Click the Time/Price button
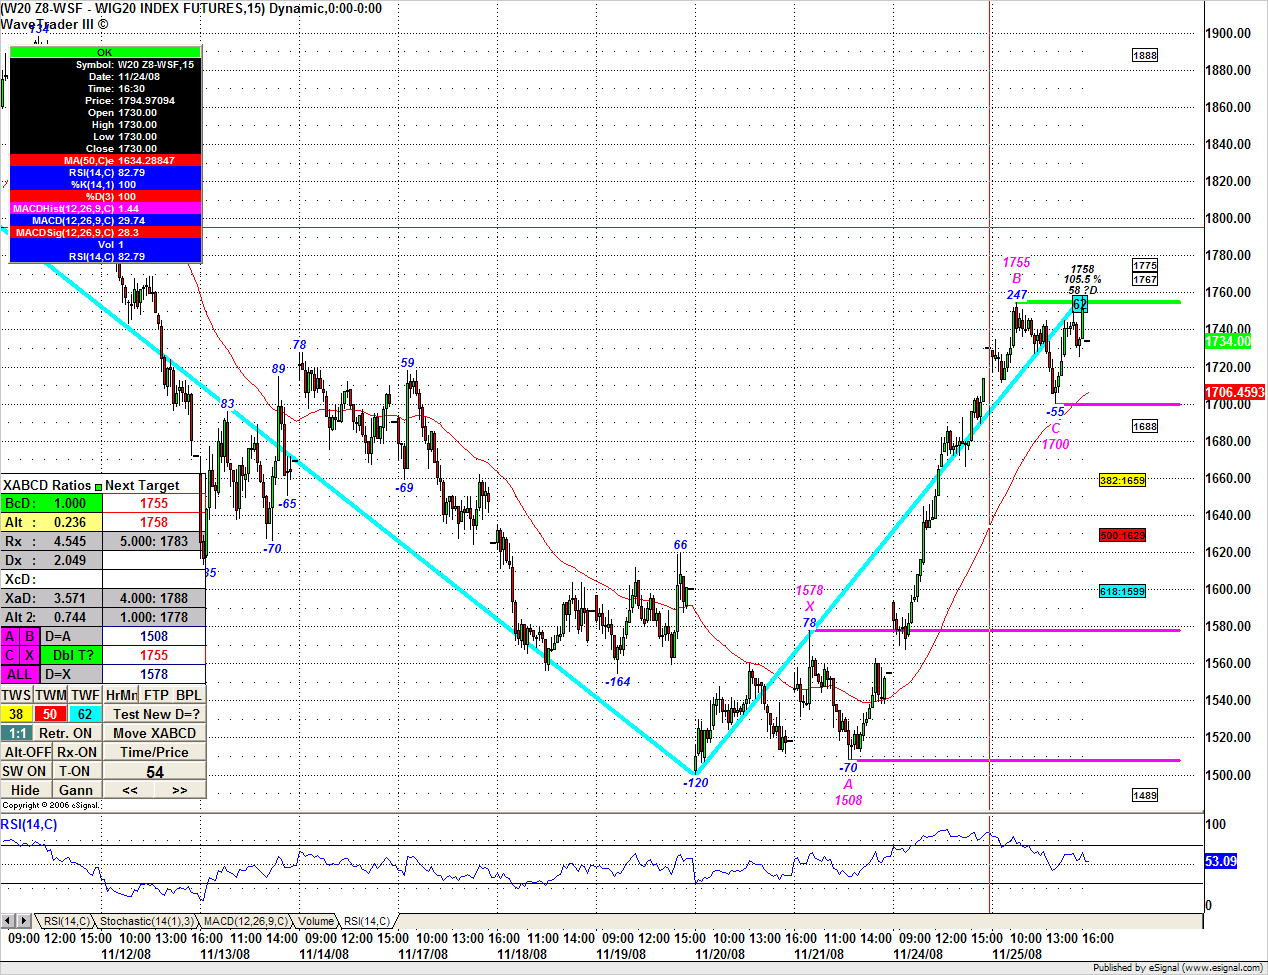This screenshot has height=975, width=1268. click(x=155, y=752)
